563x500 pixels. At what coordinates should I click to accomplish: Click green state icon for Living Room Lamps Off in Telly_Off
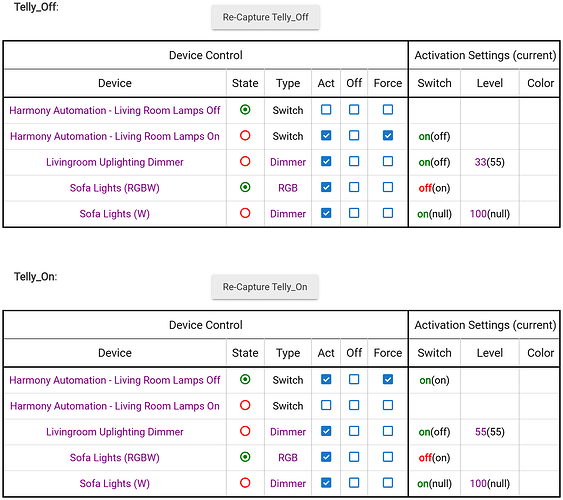[245, 109]
